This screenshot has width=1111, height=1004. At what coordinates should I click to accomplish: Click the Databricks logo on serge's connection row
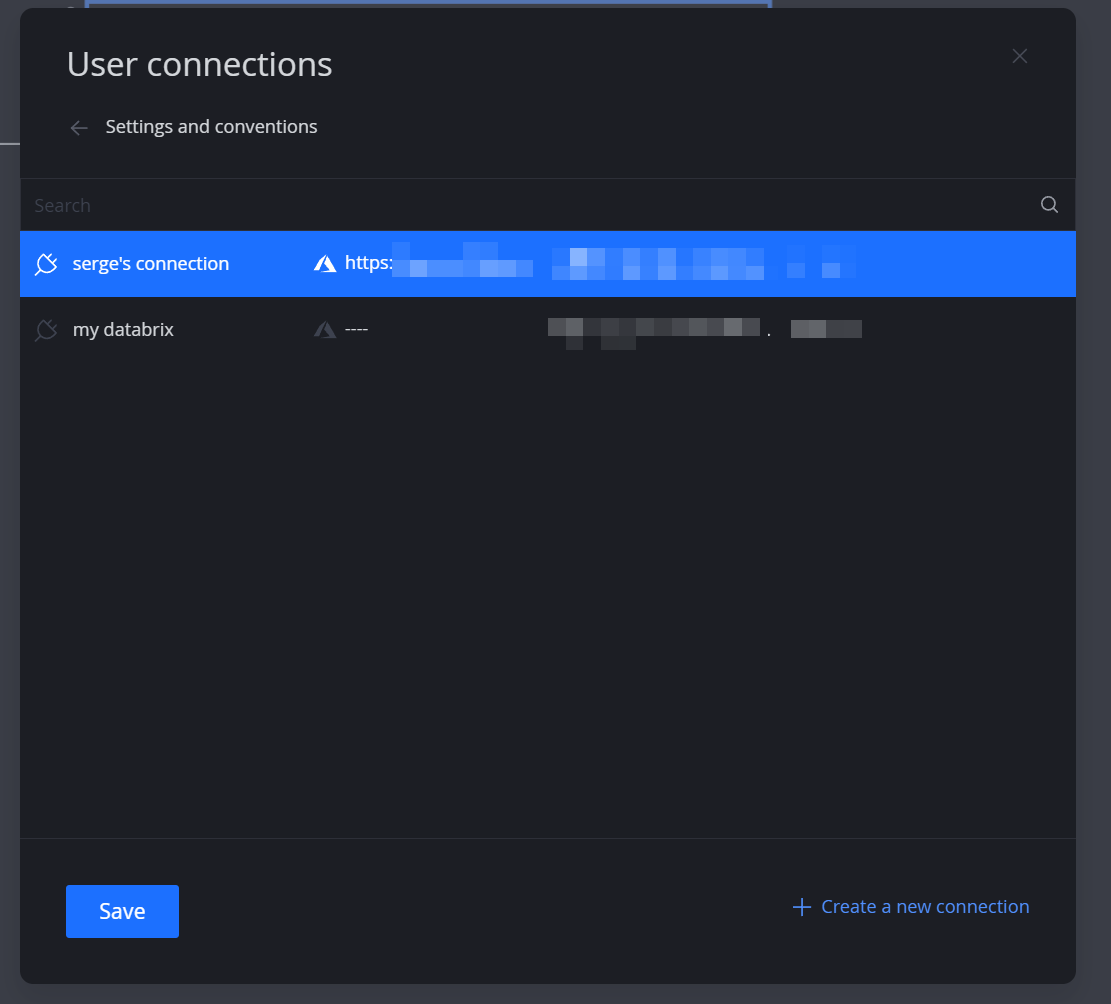(325, 263)
